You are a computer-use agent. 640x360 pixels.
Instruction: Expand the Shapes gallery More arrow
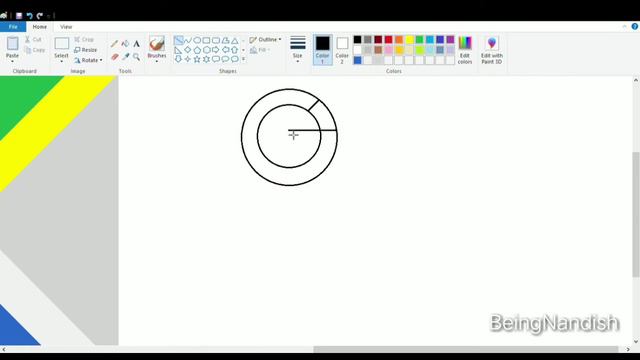click(x=244, y=59)
